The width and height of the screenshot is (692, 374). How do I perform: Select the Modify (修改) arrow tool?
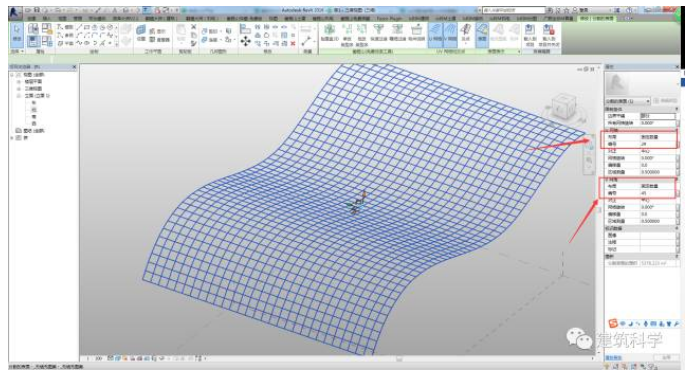pos(17,34)
